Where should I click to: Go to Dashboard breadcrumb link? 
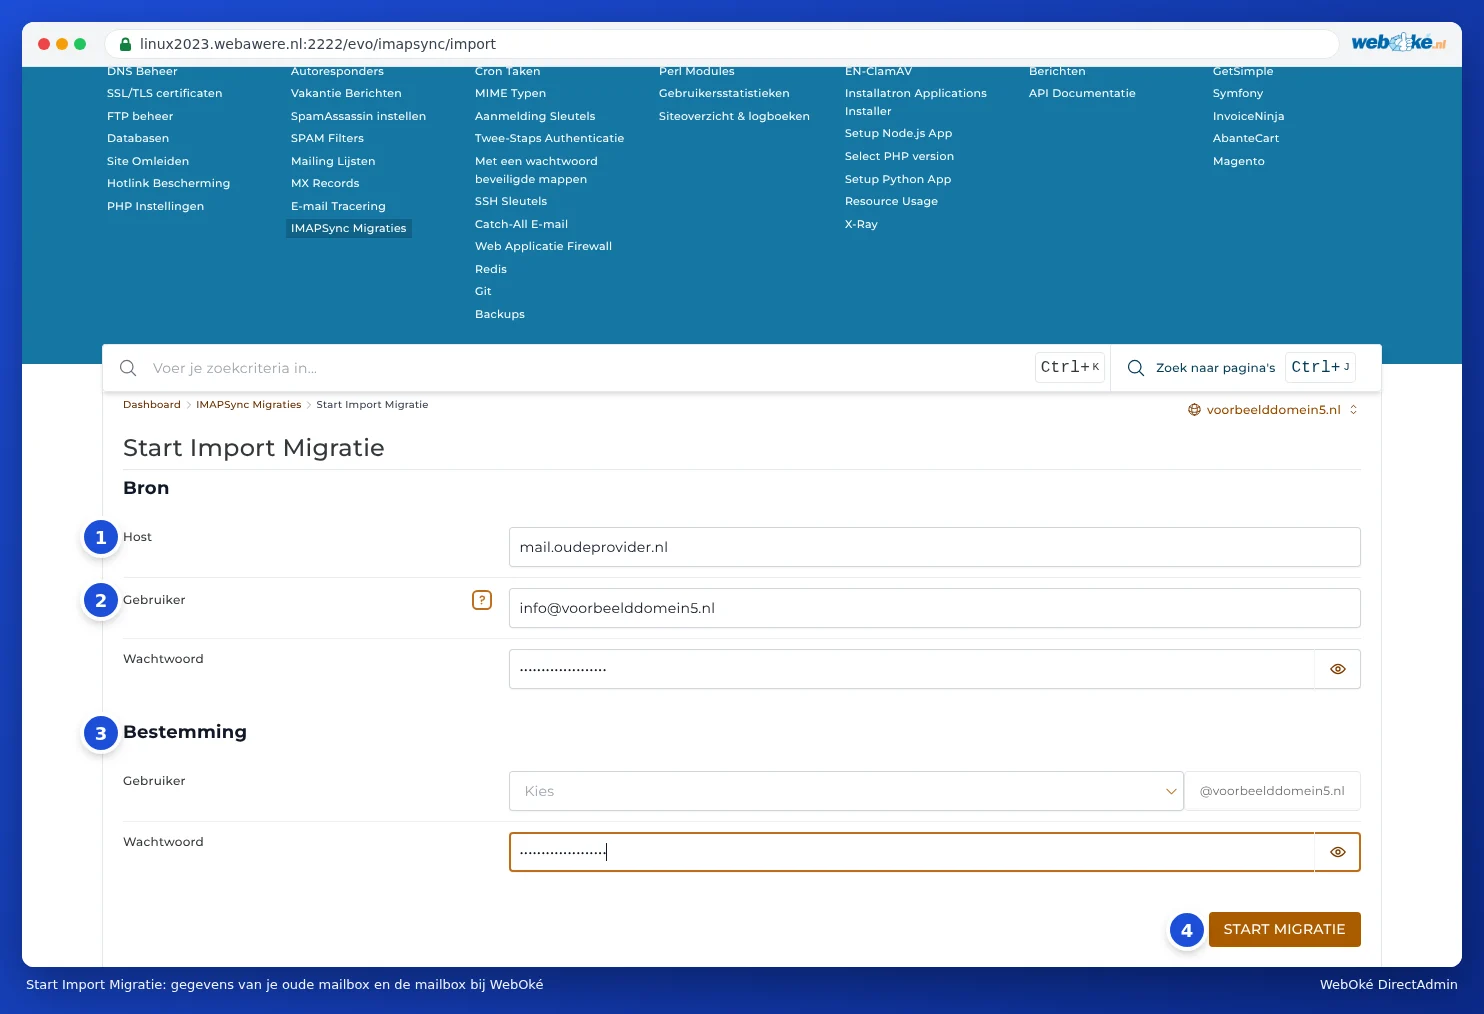[152, 405]
